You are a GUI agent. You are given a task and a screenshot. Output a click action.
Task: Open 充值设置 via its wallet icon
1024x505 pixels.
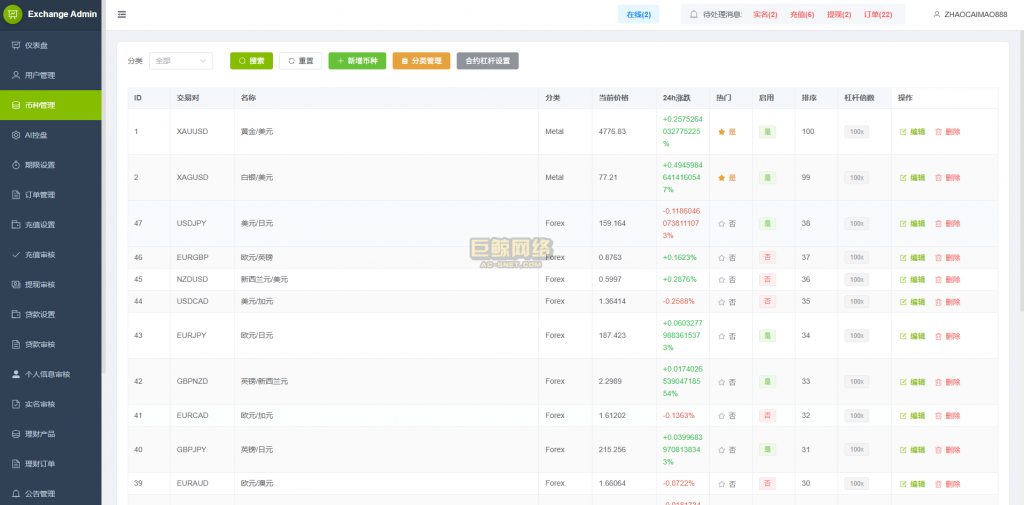(16, 225)
